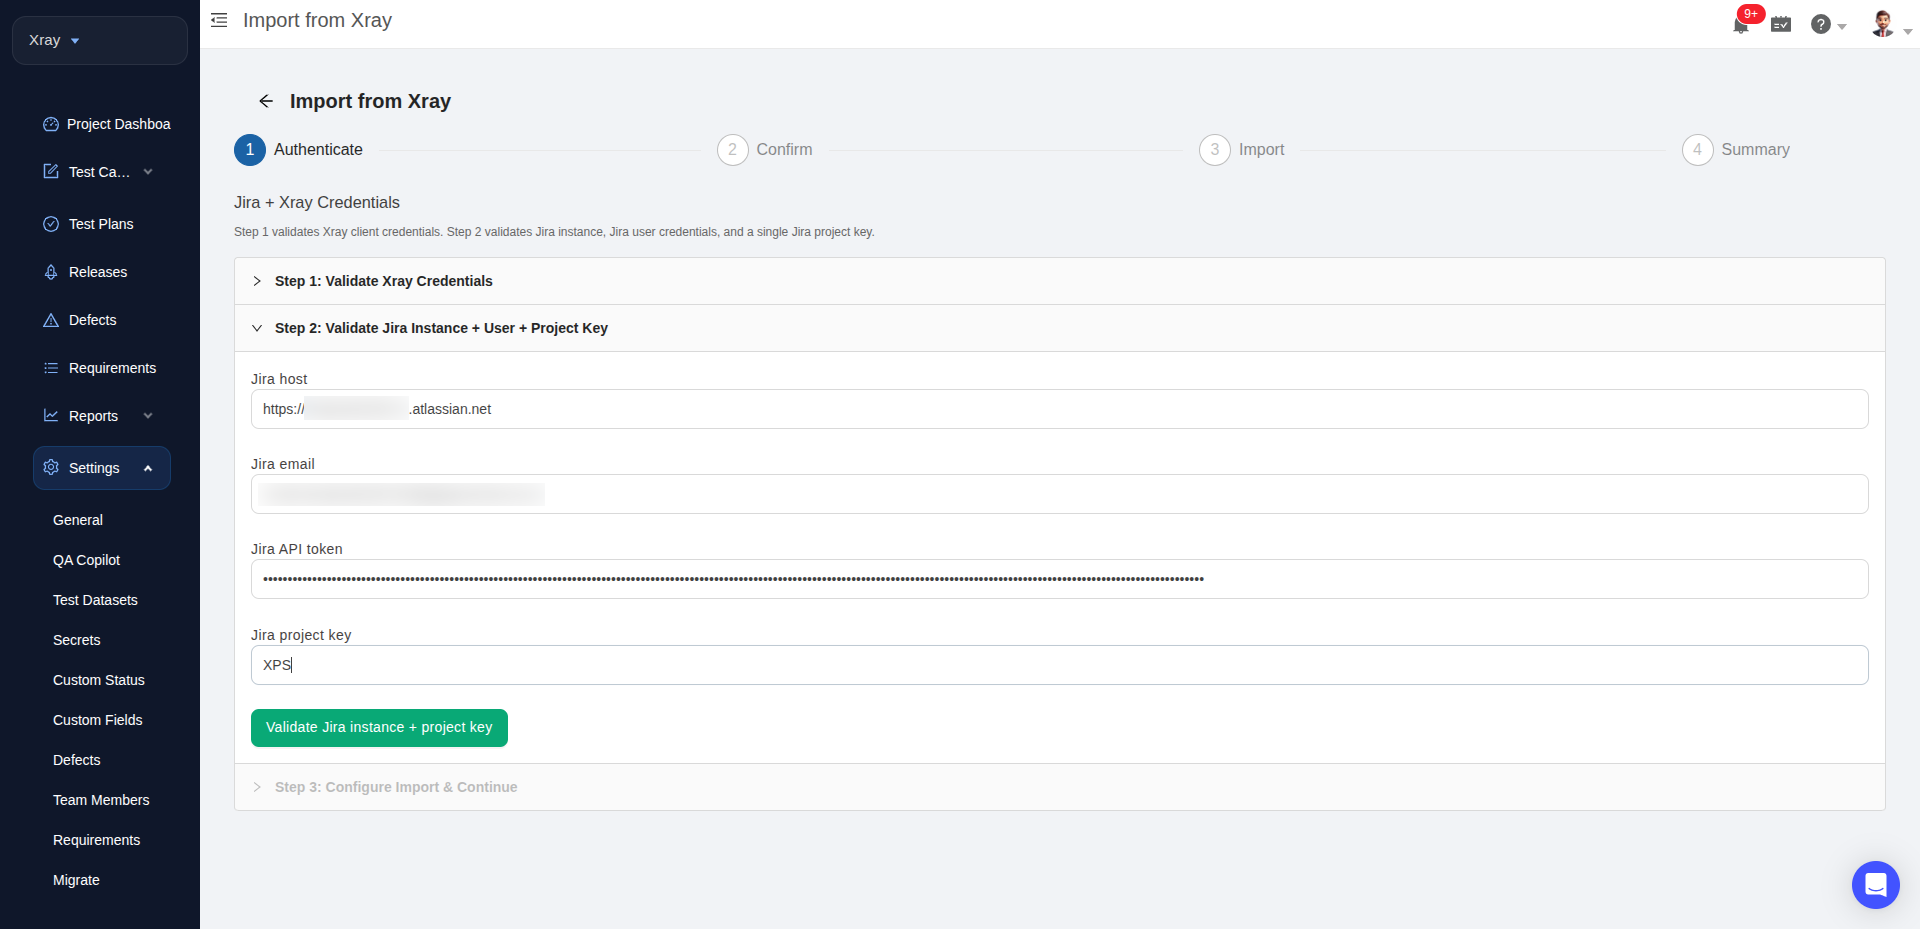The width and height of the screenshot is (1920, 929).
Task: Open the chat support bubble
Action: click(x=1875, y=885)
